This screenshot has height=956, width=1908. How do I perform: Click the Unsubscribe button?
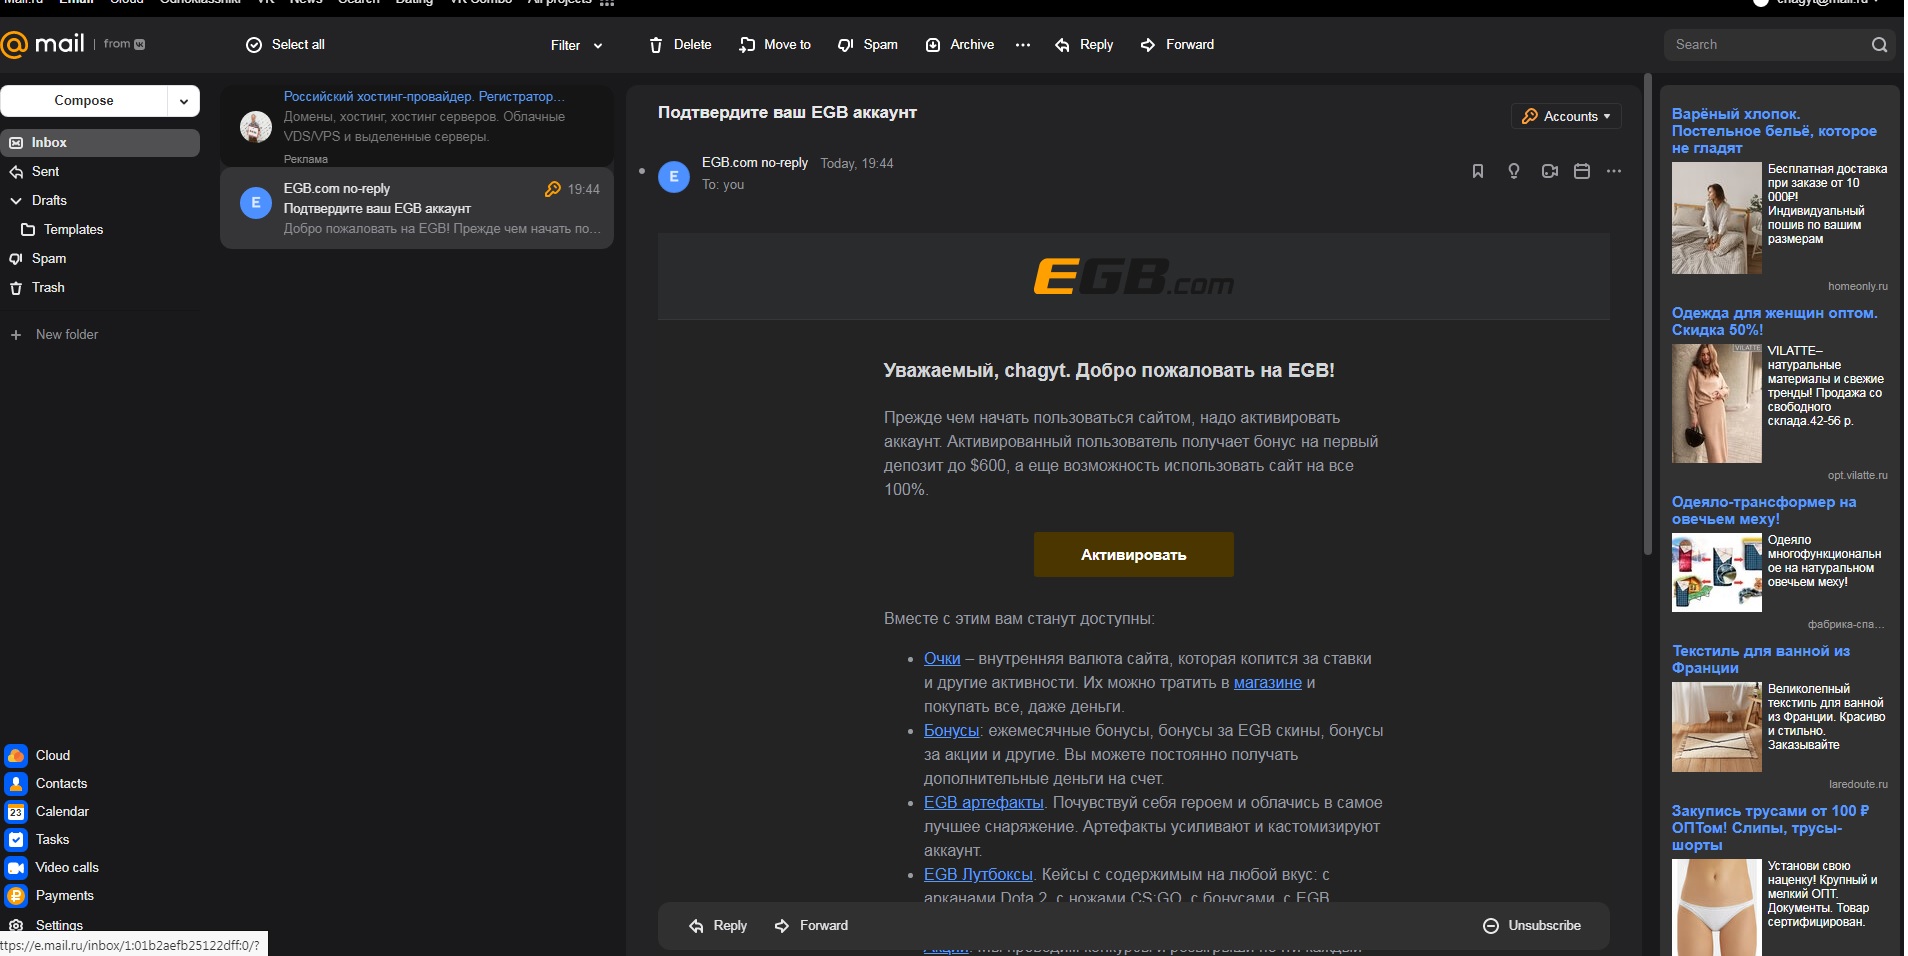pos(1532,926)
